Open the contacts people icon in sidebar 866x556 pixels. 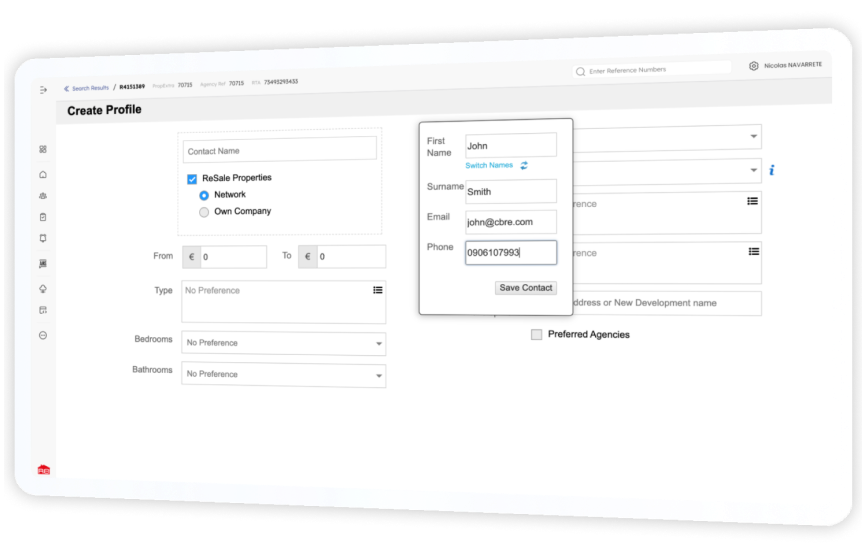(43, 195)
